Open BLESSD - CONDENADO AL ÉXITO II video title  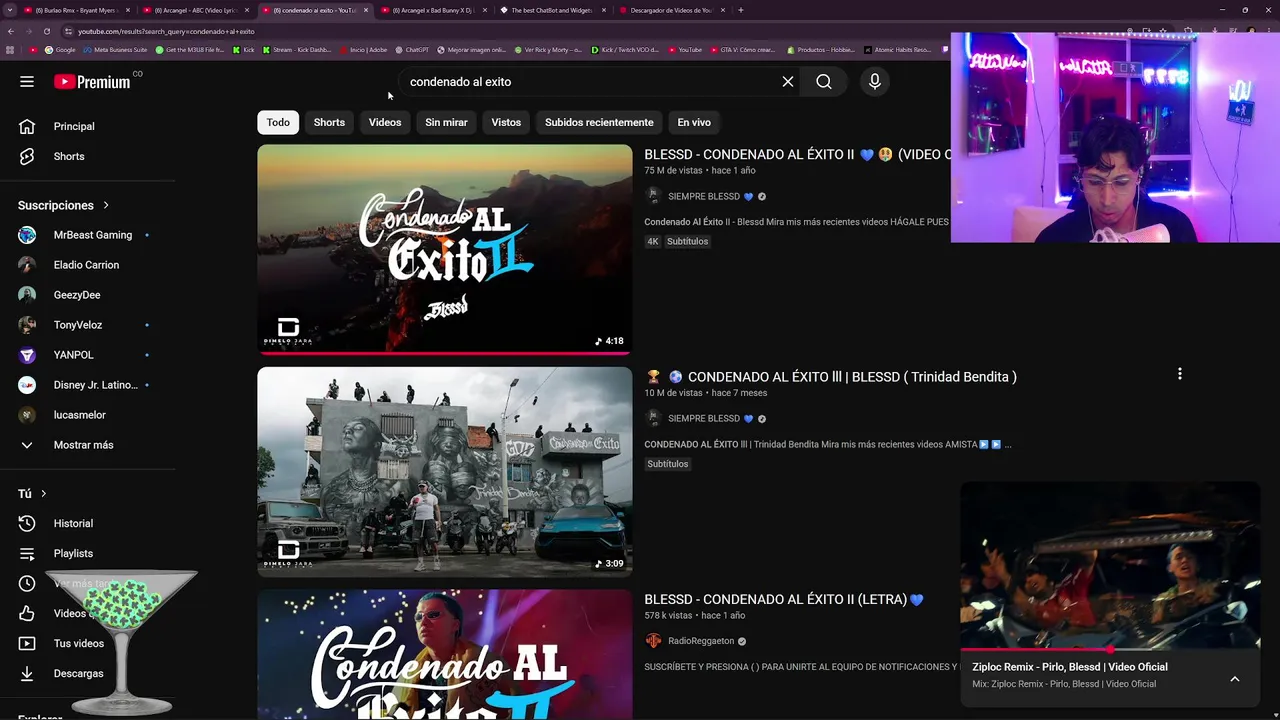797,155
